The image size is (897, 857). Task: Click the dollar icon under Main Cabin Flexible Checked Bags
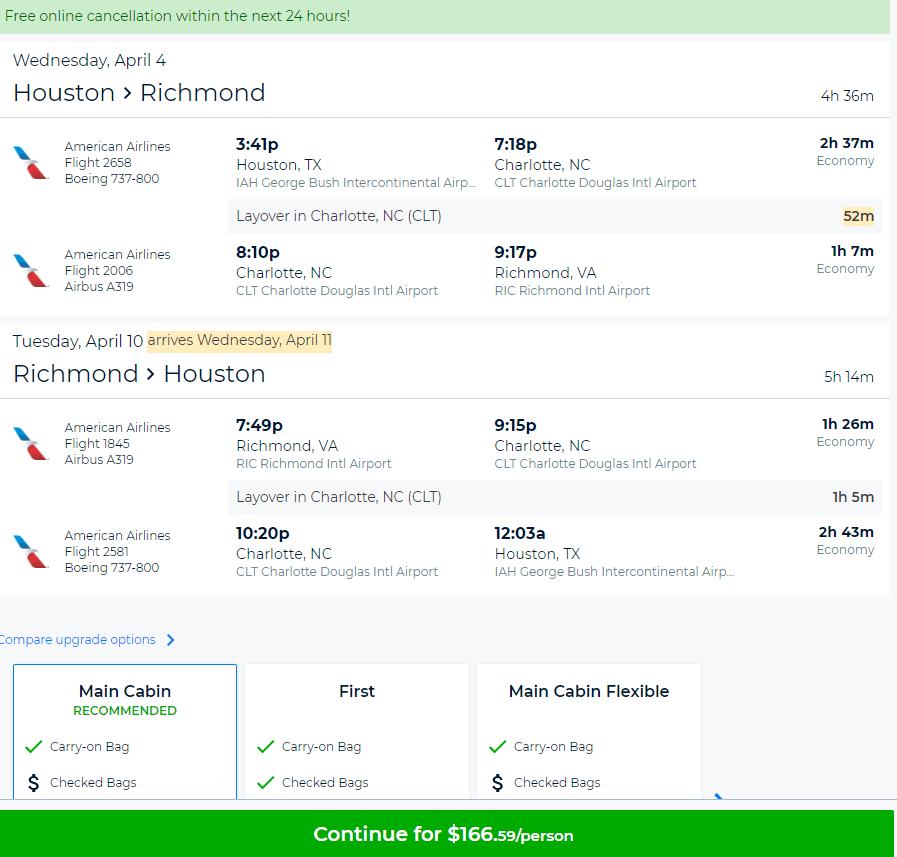497,782
